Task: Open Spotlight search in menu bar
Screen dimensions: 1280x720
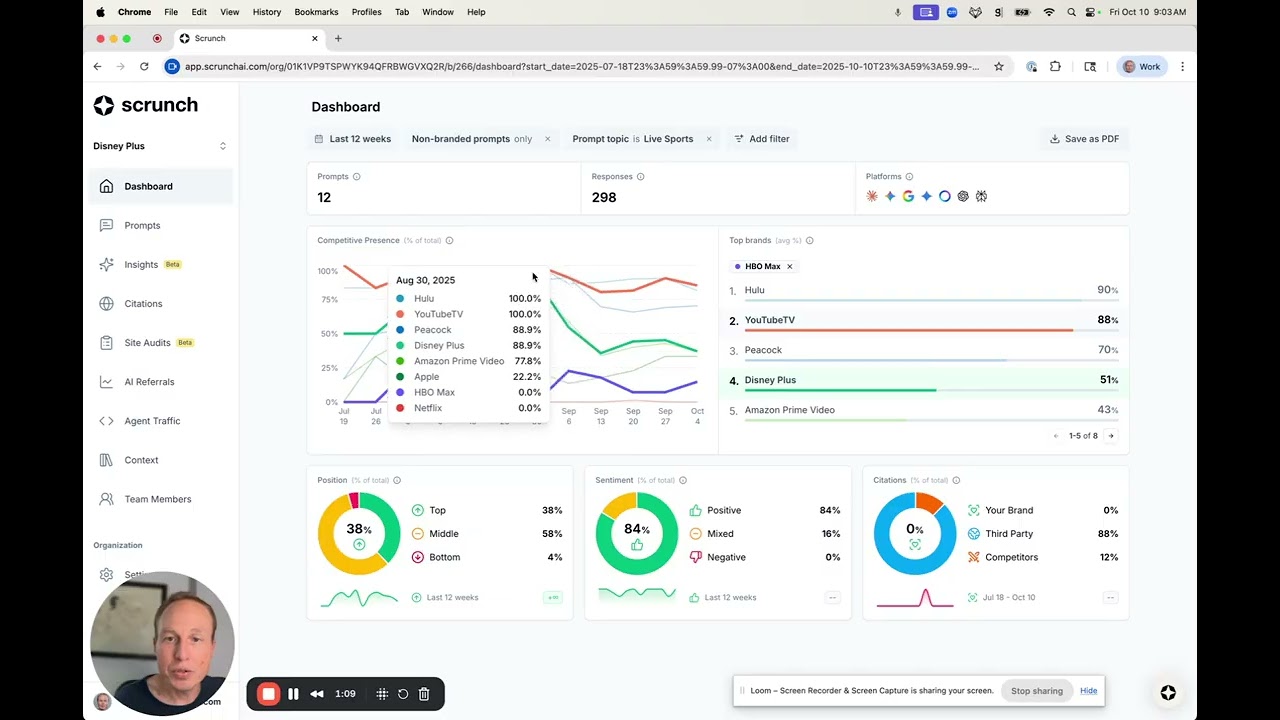Action: 1071,12
